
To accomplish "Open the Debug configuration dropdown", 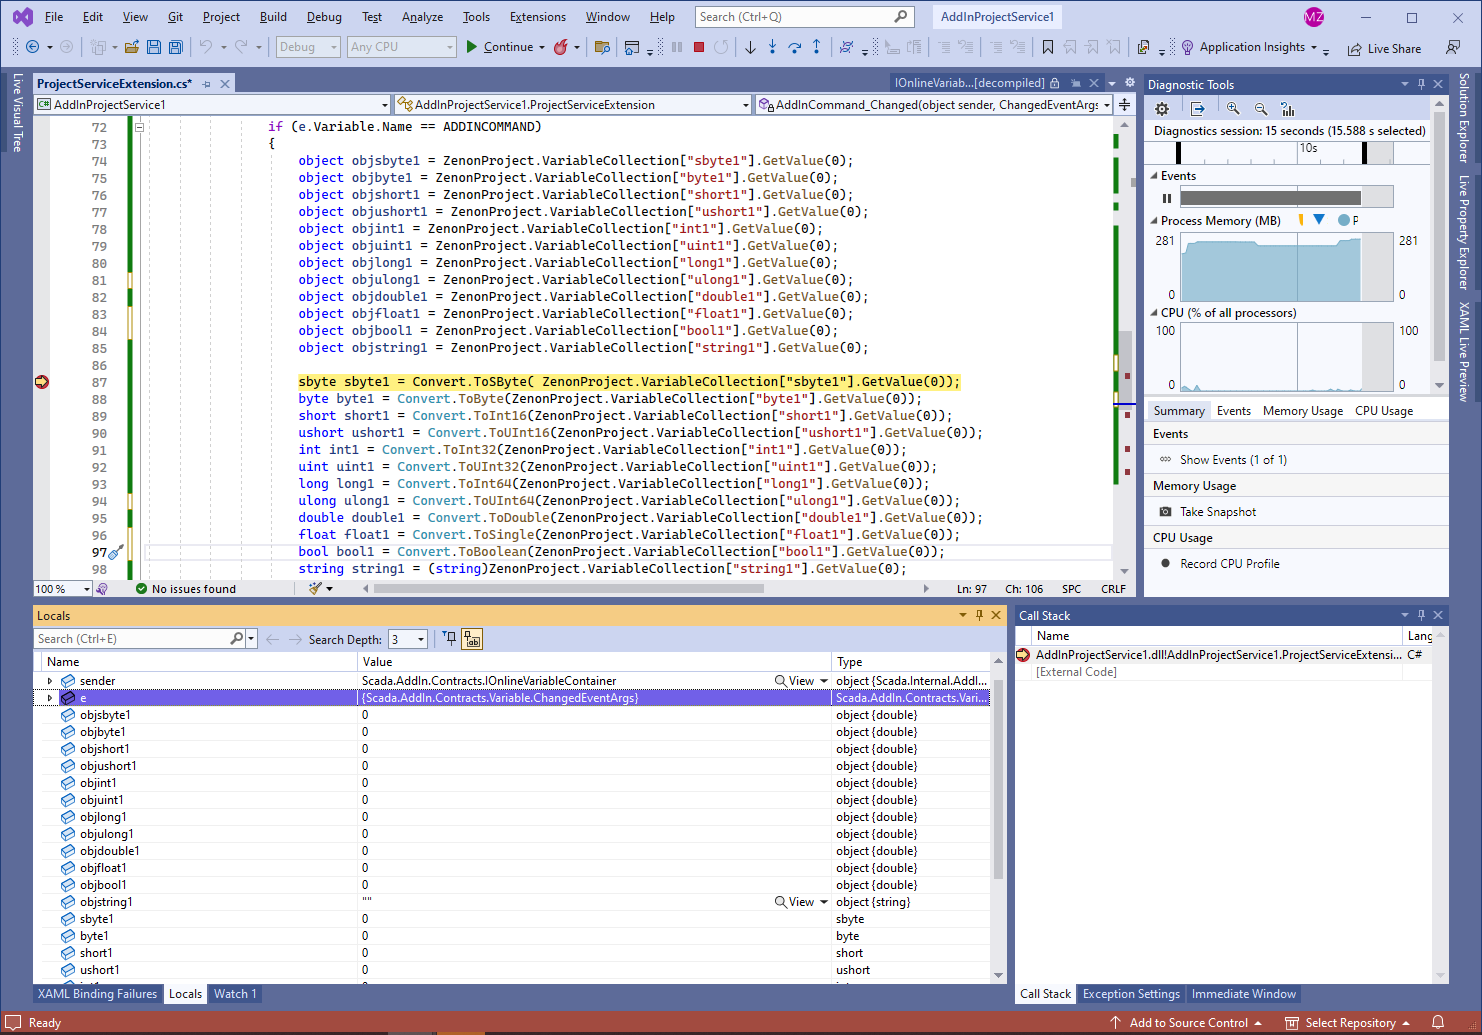I will tap(308, 47).
